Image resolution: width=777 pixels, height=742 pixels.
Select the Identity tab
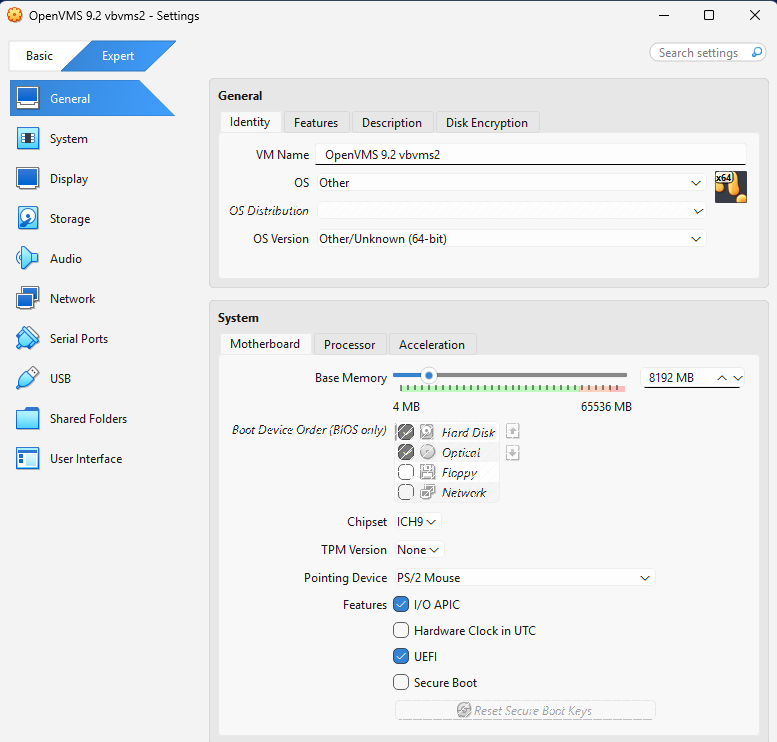point(250,122)
